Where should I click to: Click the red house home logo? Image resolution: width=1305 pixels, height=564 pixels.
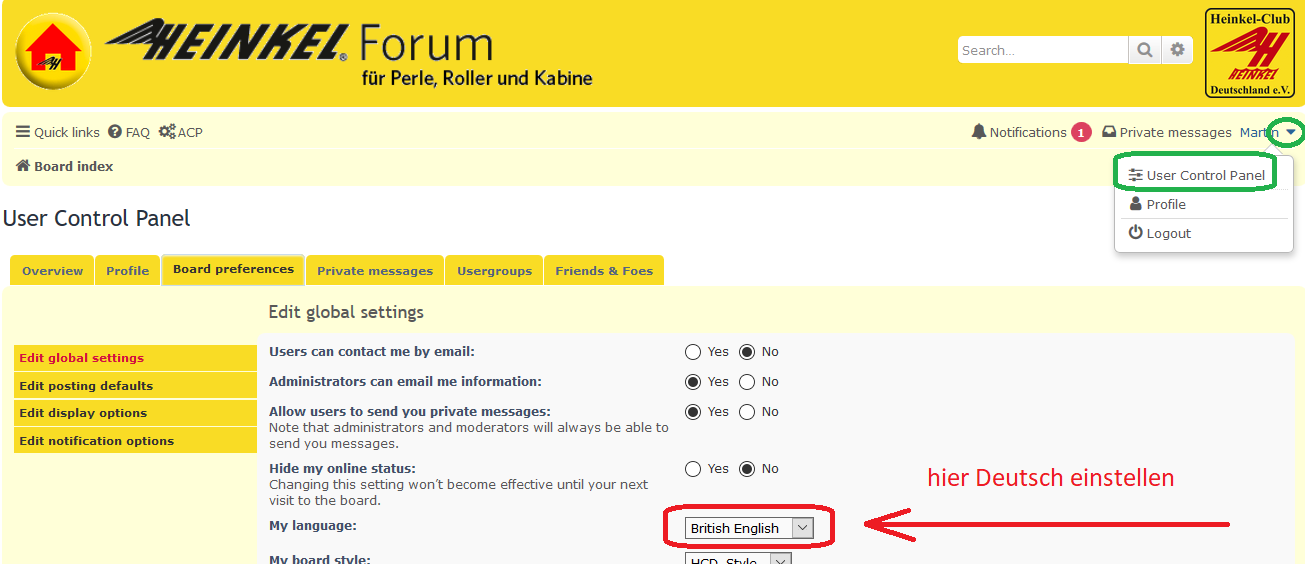[54, 52]
